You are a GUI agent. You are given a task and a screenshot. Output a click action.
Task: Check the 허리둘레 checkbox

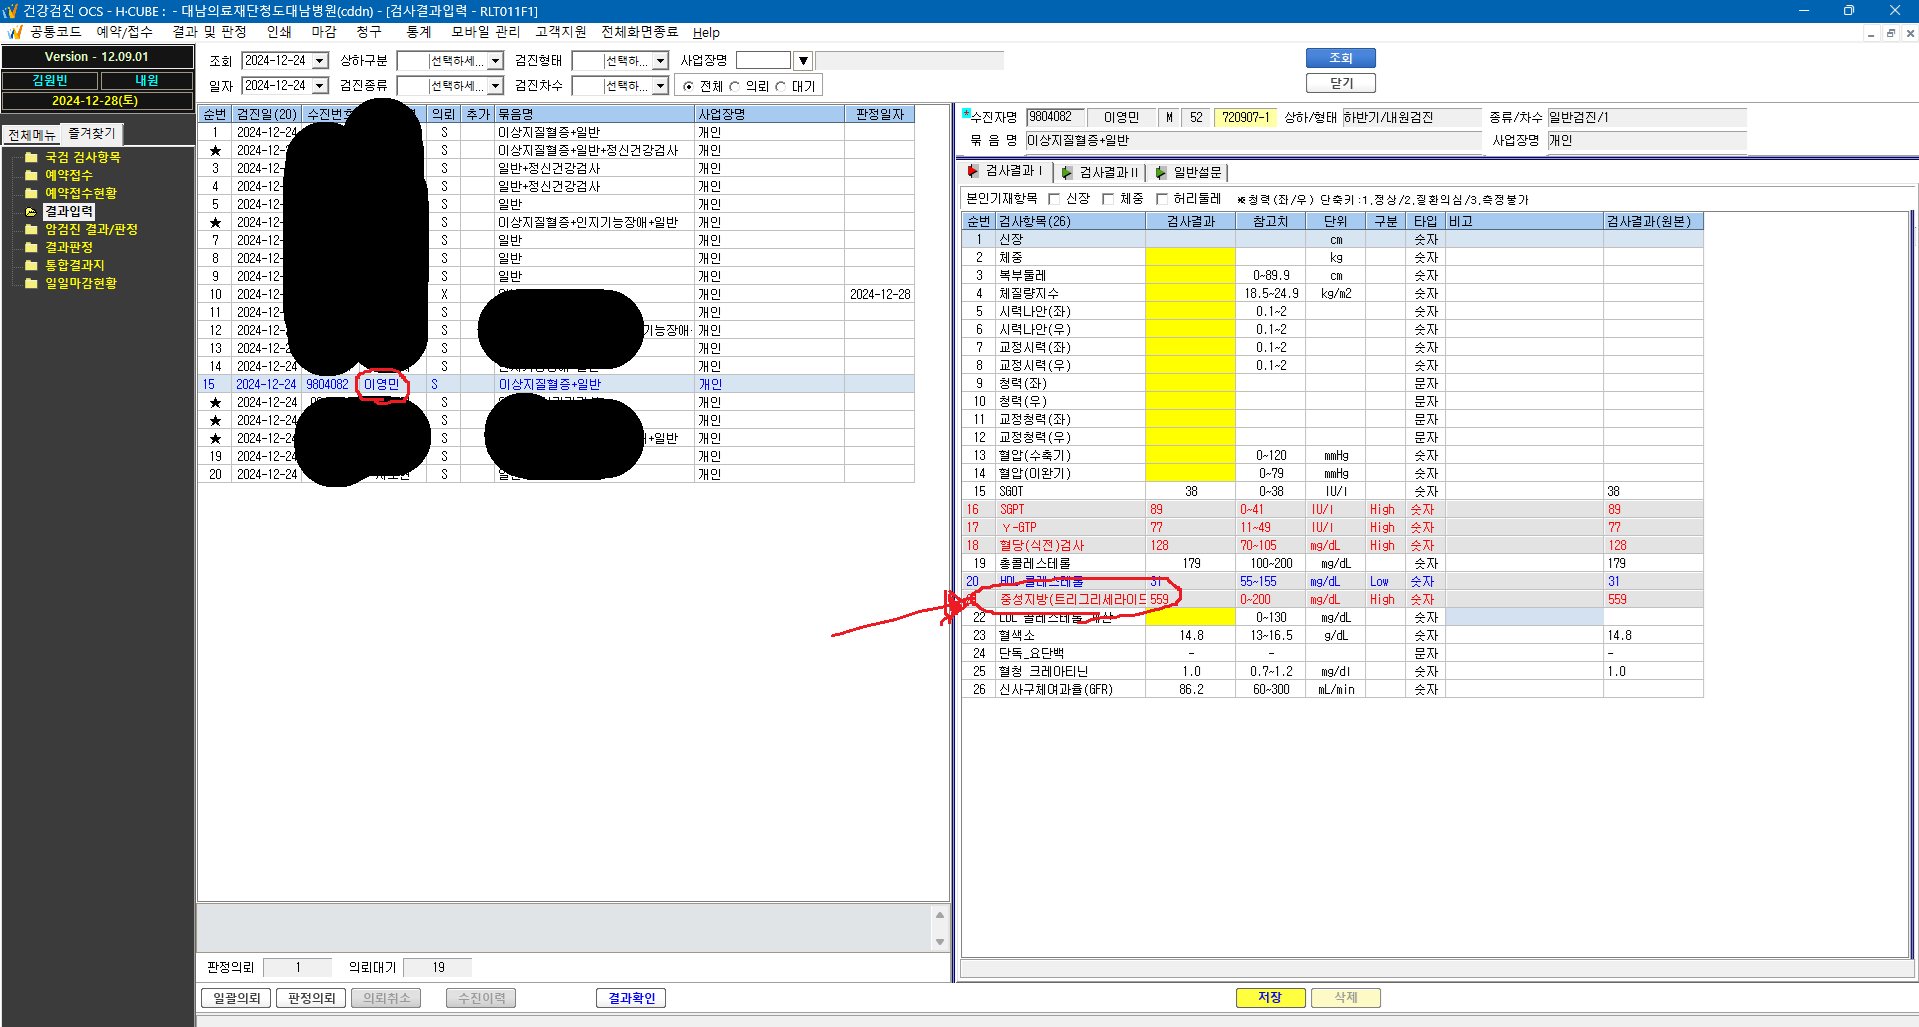pyautogui.click(x=1161, y=199)
